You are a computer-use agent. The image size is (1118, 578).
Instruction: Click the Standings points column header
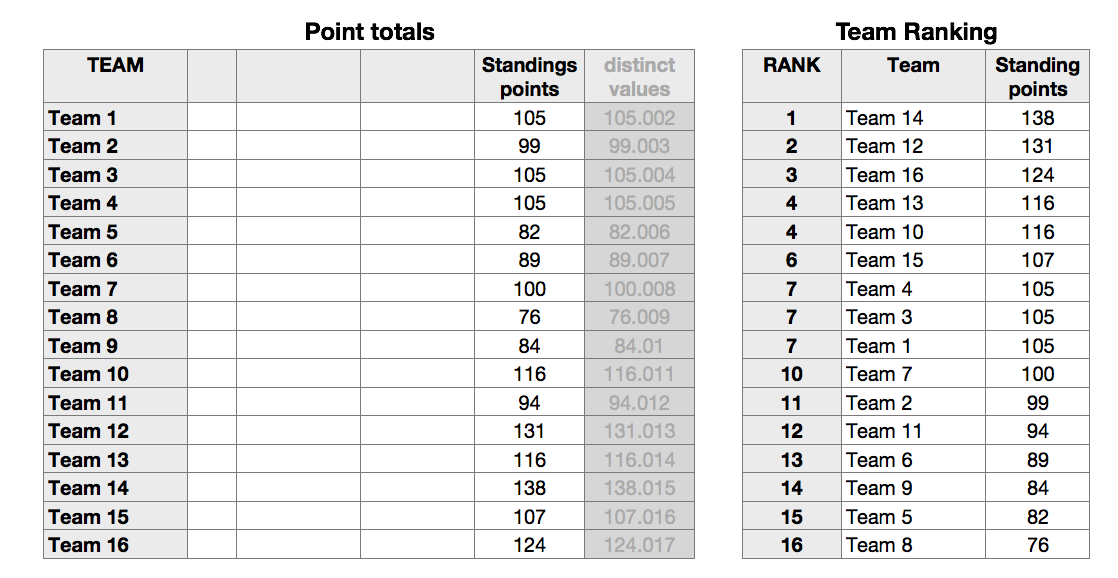529,77
